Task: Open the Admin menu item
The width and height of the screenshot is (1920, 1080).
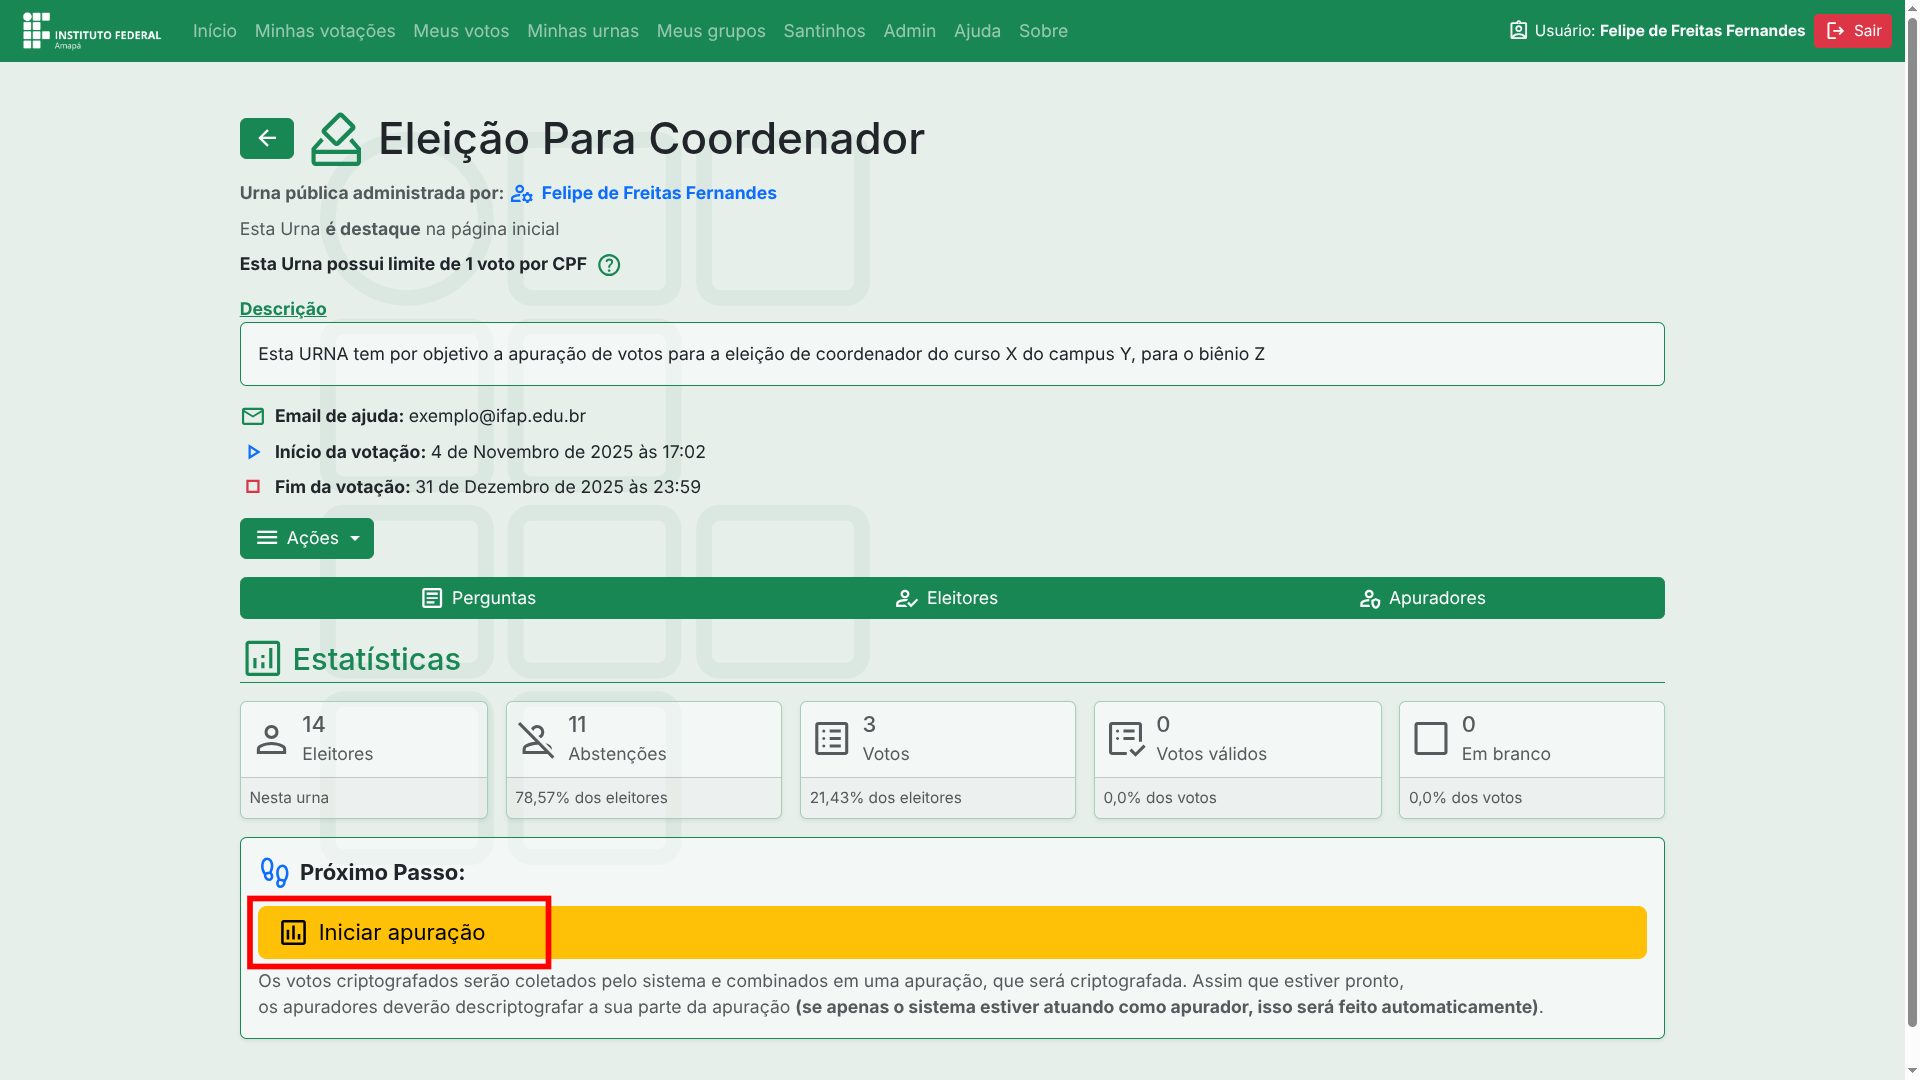Action: [x=909, y=31]
